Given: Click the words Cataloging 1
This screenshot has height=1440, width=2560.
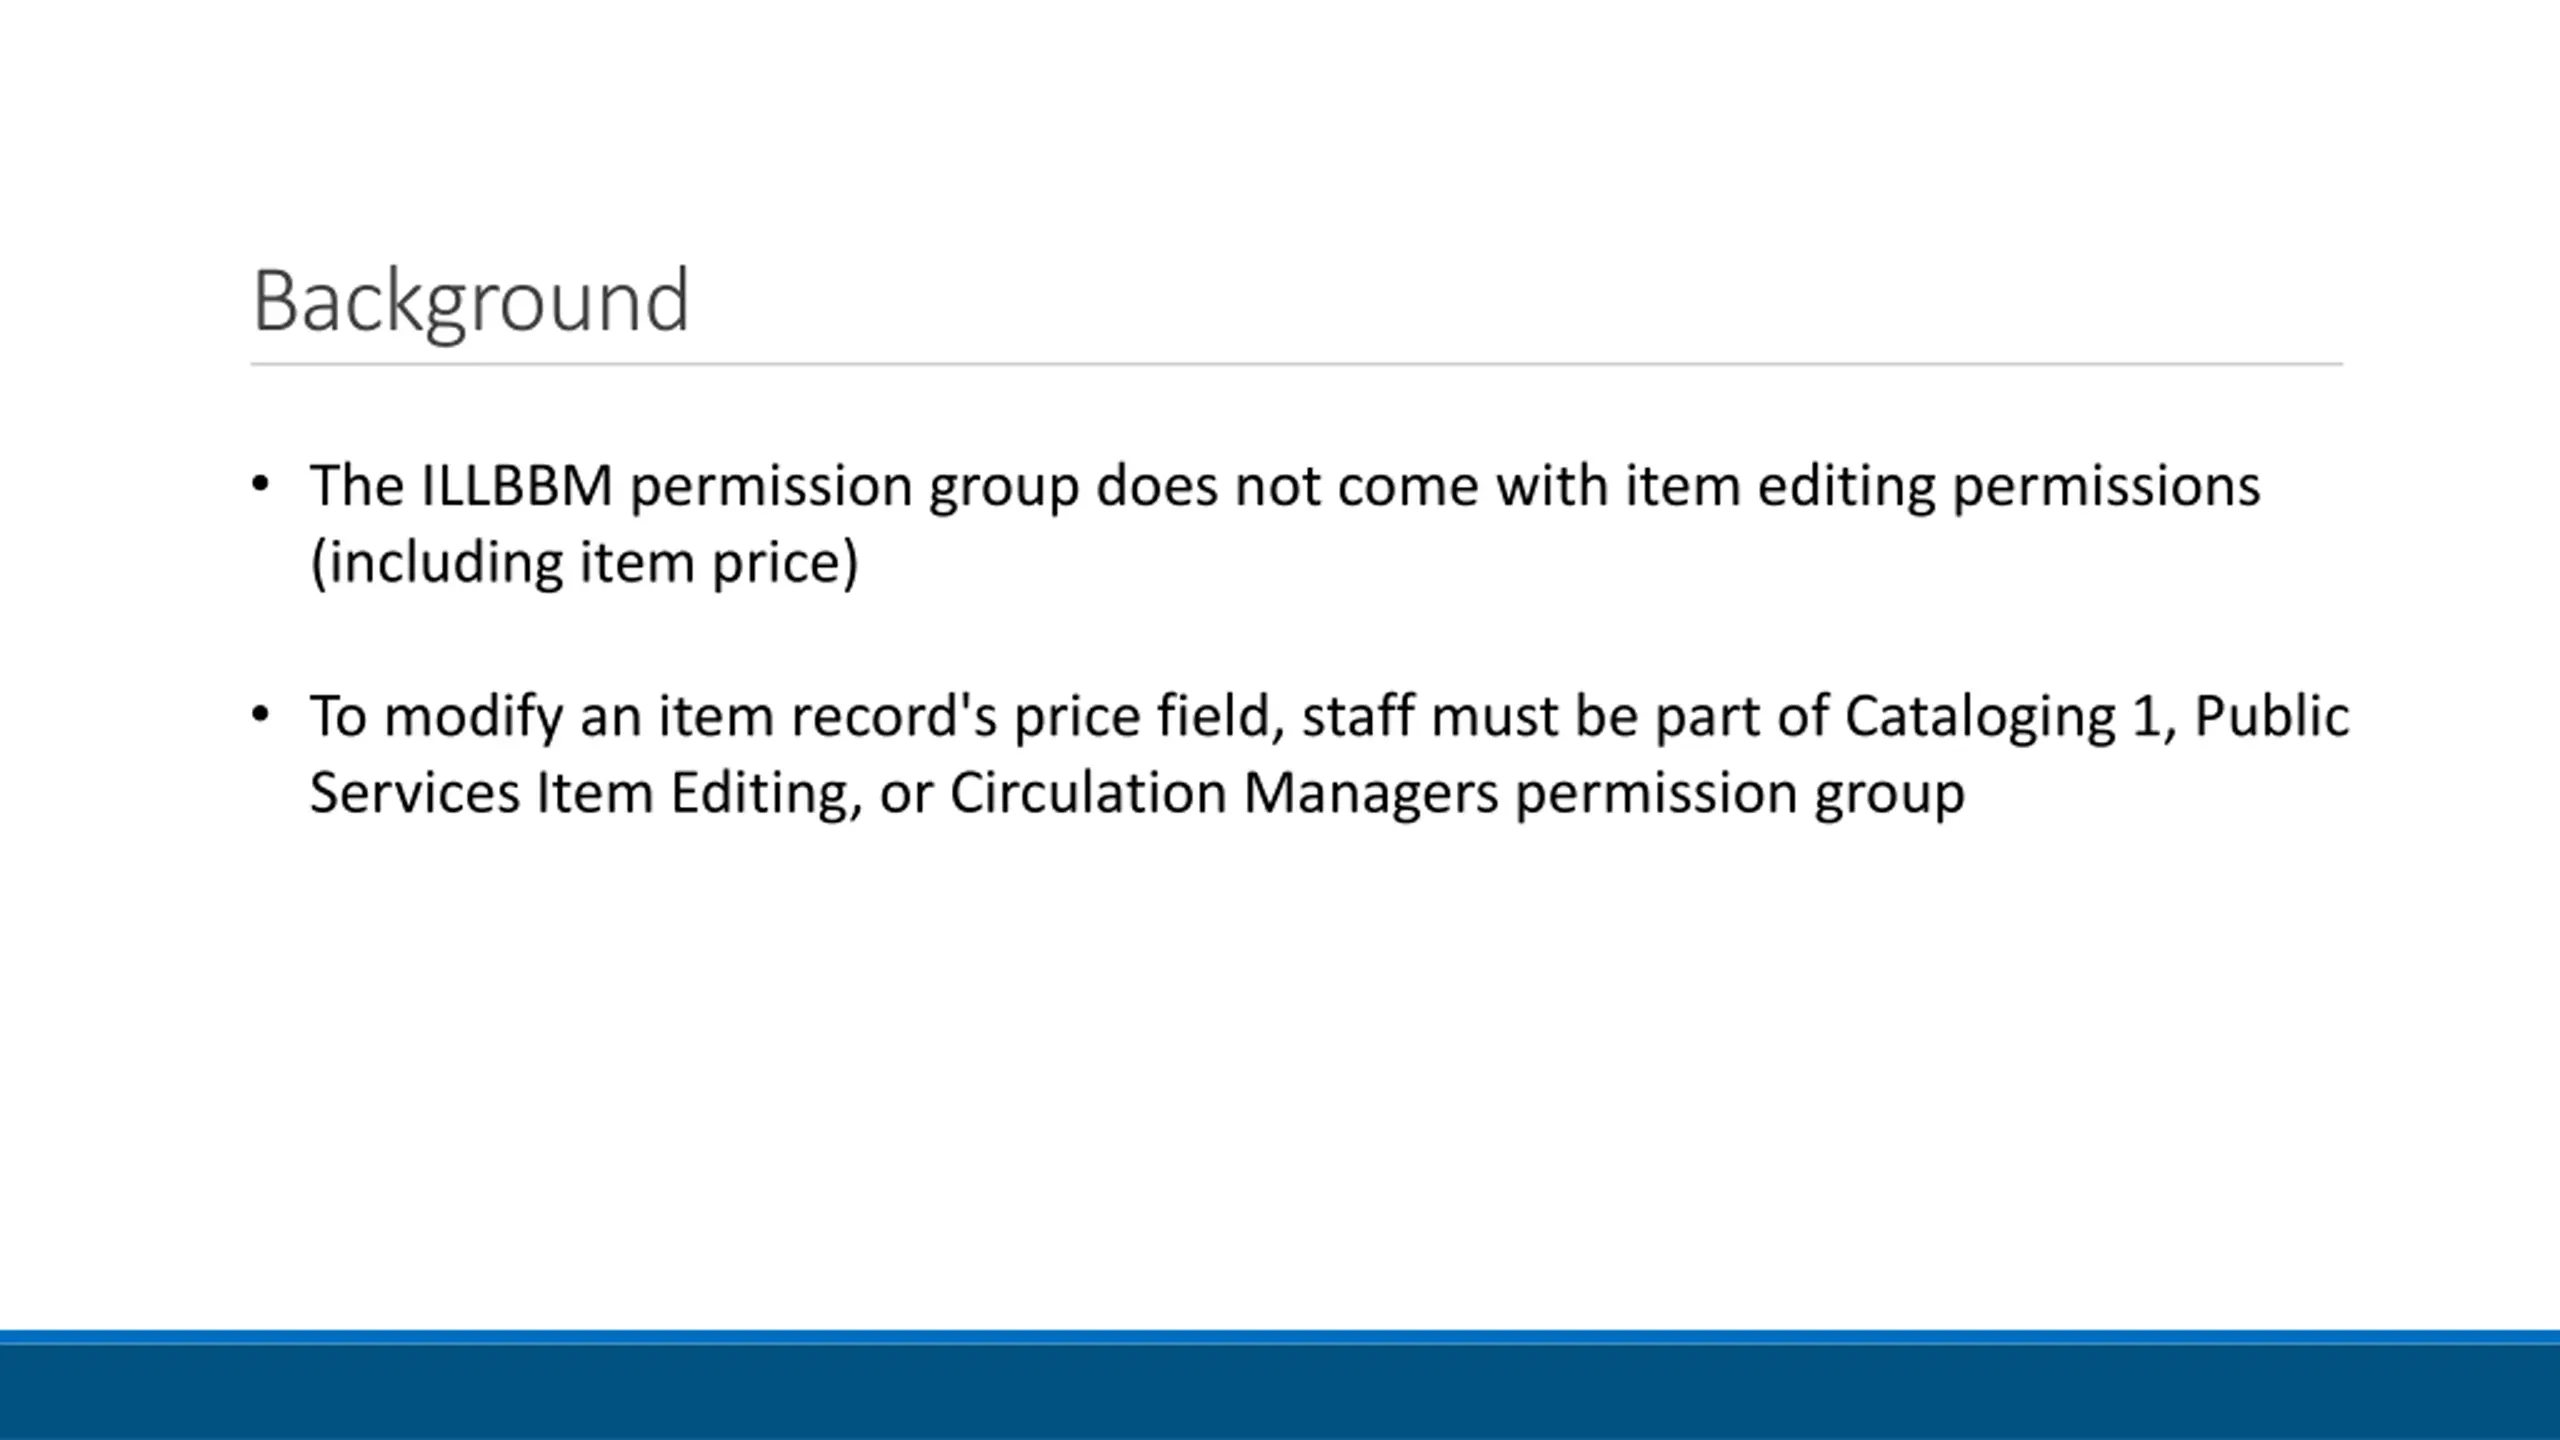Looking at the screenshot, I should pyautogui.click(x=2009, y=718).
